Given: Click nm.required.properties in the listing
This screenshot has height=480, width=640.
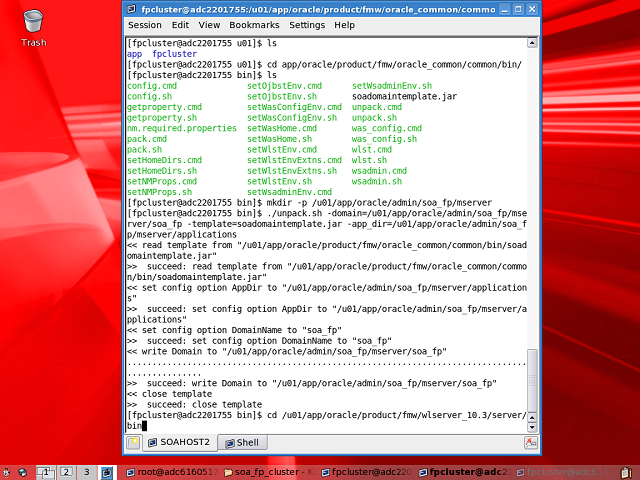Looking at the screenshot, I should tap(182, 129).
